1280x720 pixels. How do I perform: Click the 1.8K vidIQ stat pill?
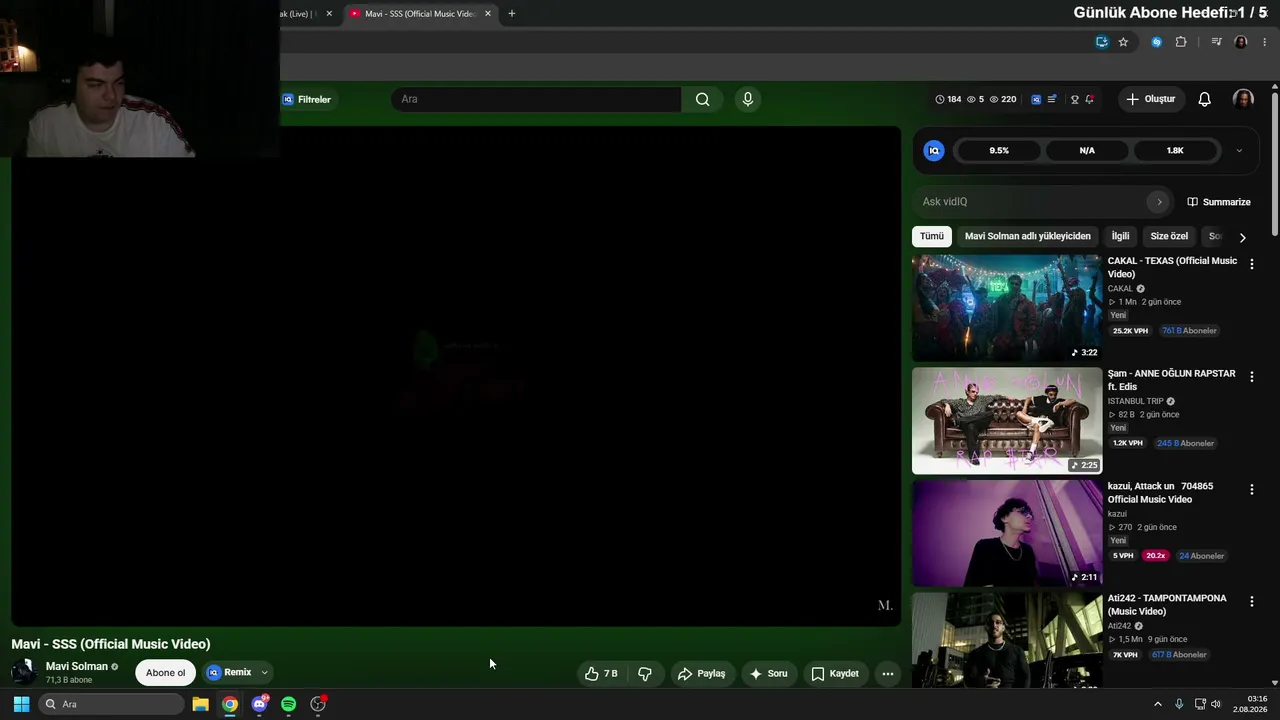[x=1175, y=151]
